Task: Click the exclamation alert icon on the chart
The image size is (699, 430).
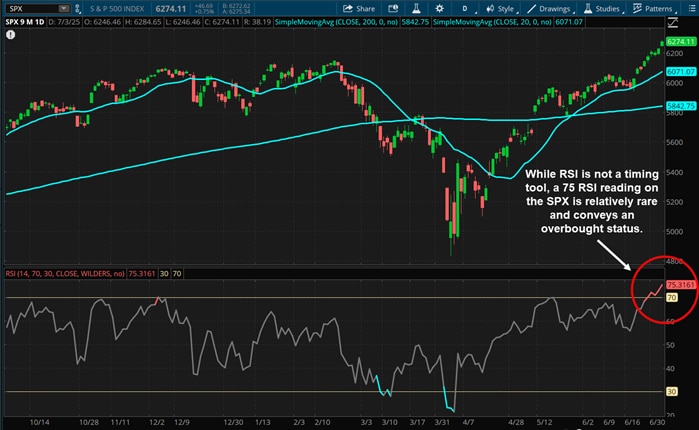Action: click(x=11, y=35)
